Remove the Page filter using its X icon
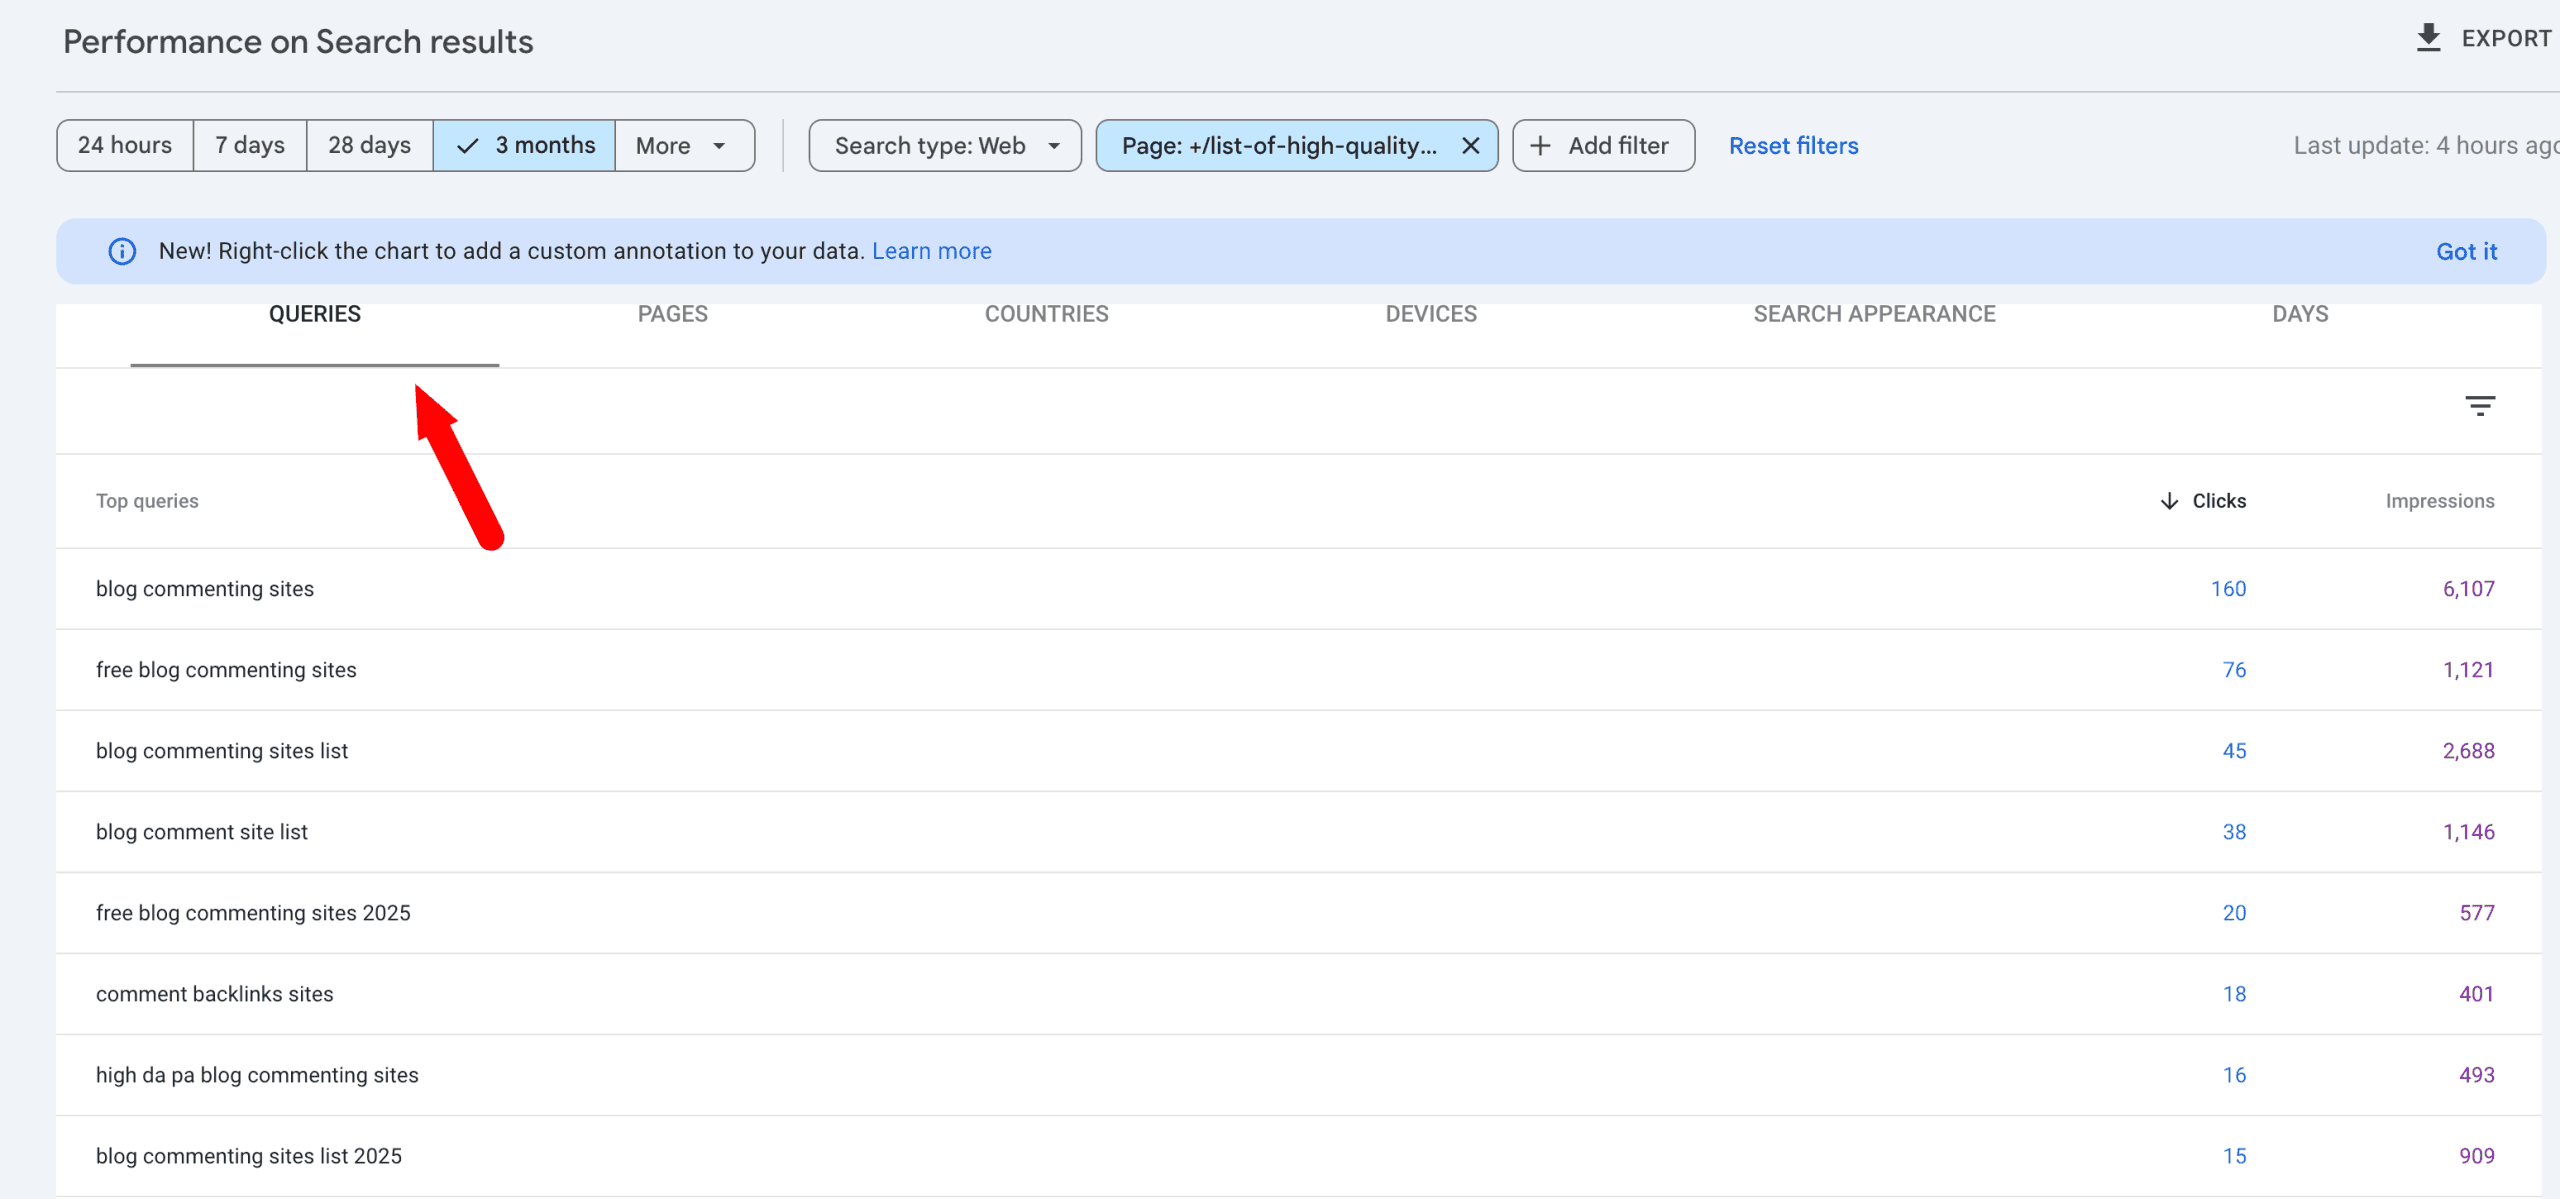The width and height of the screenshot is (2560, 1199). coord(1469,145)
